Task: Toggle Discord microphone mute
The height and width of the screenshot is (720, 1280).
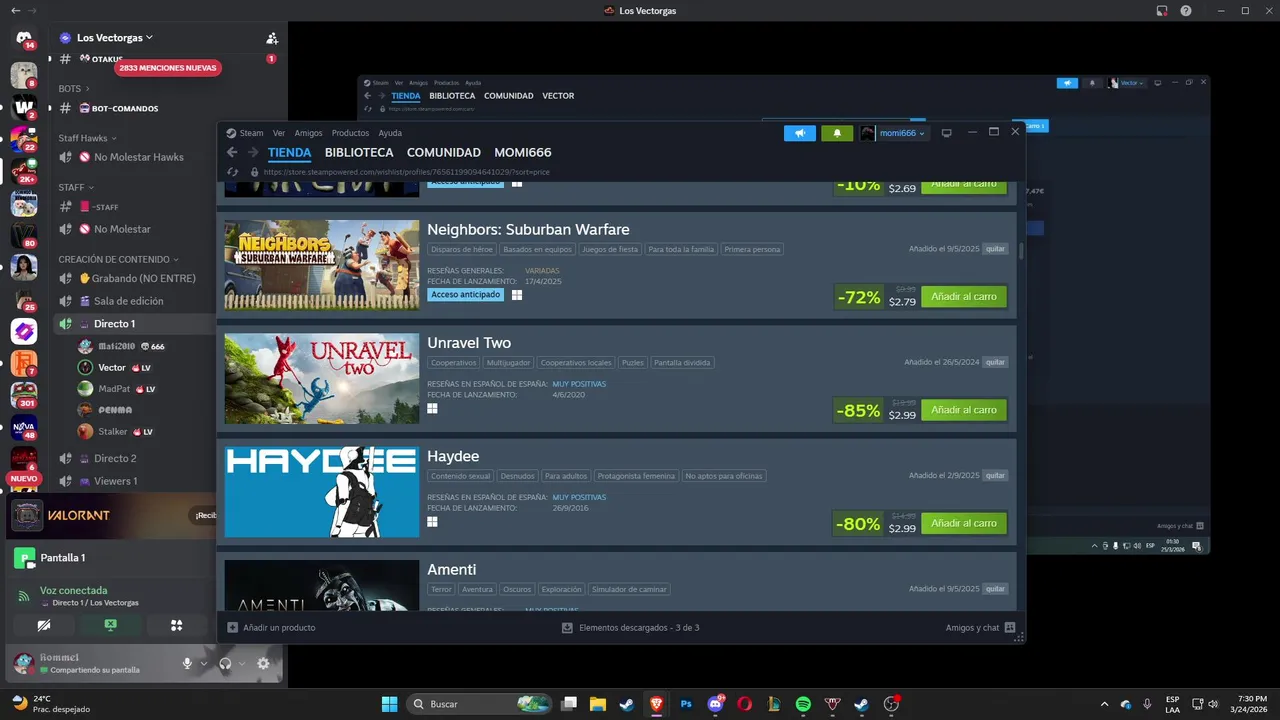Action: pos(187,663)
